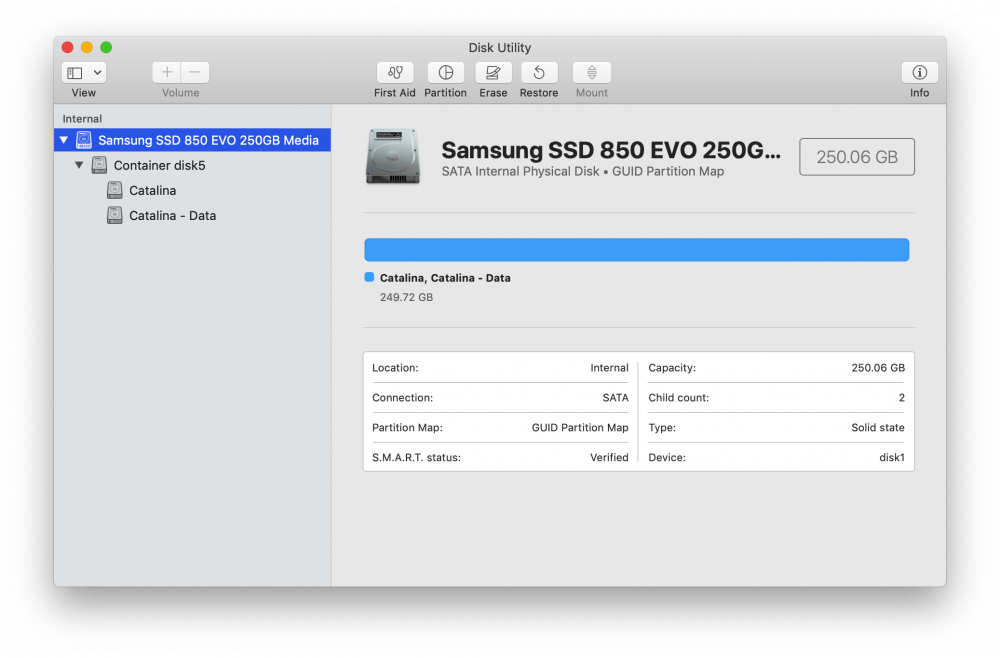Viewport: 1000px width, 658px height.
Task: Click the green zoom window button
Action: click(106, 47)
